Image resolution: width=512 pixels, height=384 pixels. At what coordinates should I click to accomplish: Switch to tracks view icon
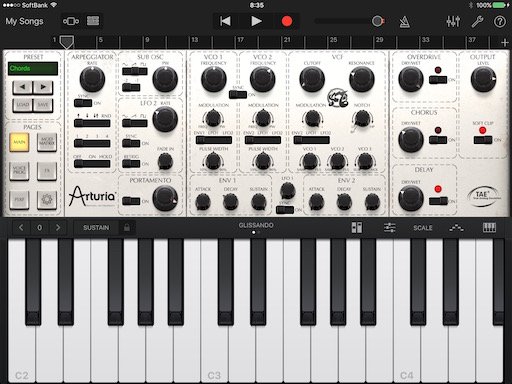point(93,21)
